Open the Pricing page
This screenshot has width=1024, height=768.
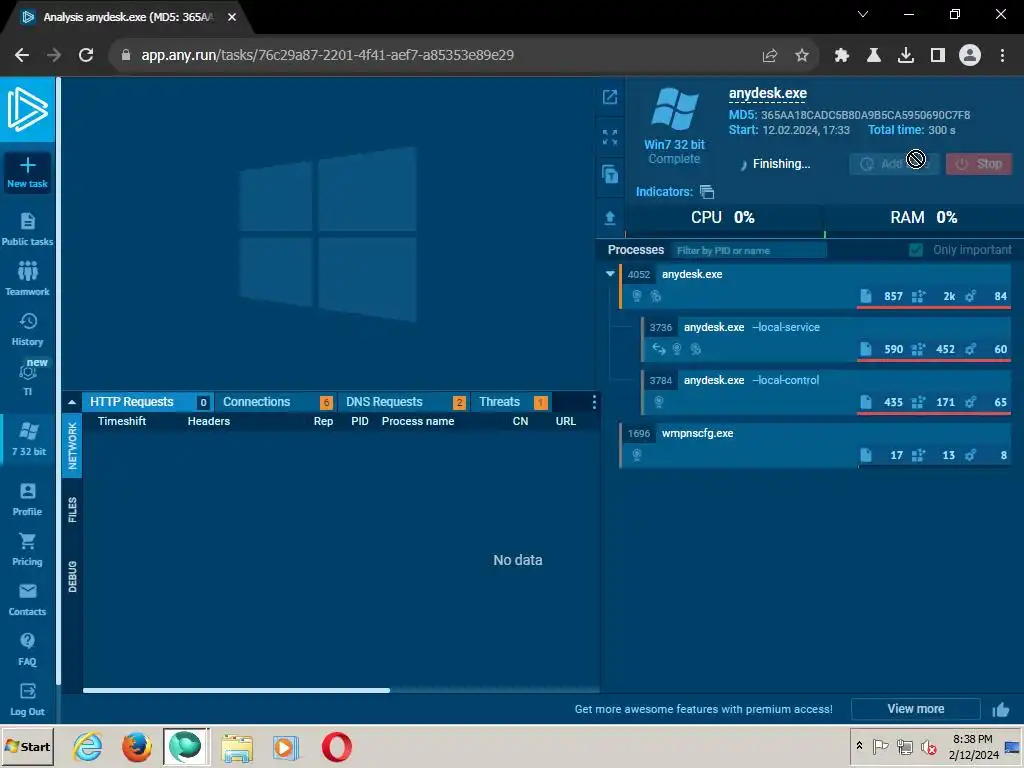(x=27, y=549)
